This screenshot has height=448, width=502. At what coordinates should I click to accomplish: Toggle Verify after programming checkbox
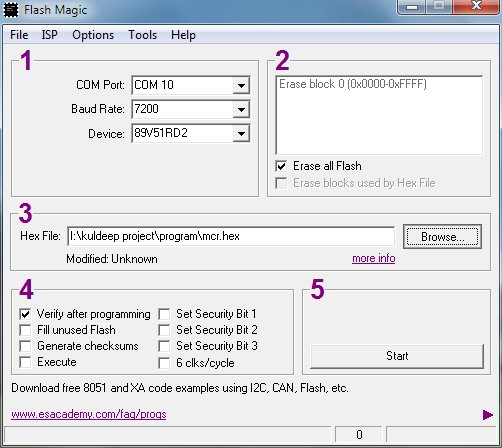(25, 314)
